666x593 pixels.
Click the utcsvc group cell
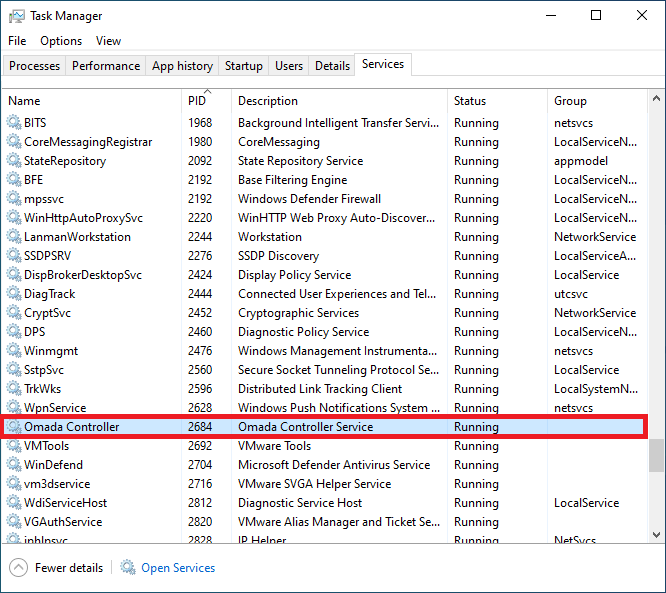coord(571,294)
